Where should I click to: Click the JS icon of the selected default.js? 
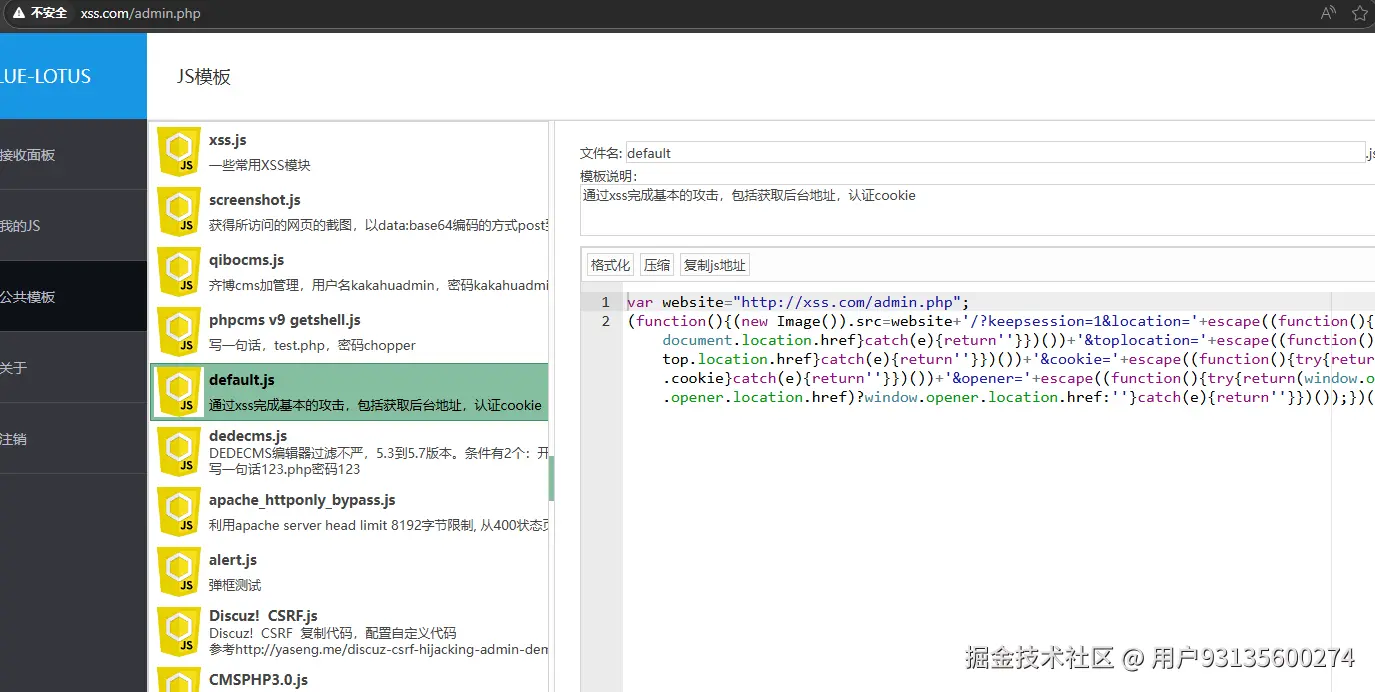pyautogui.click(x=179, y=392)
